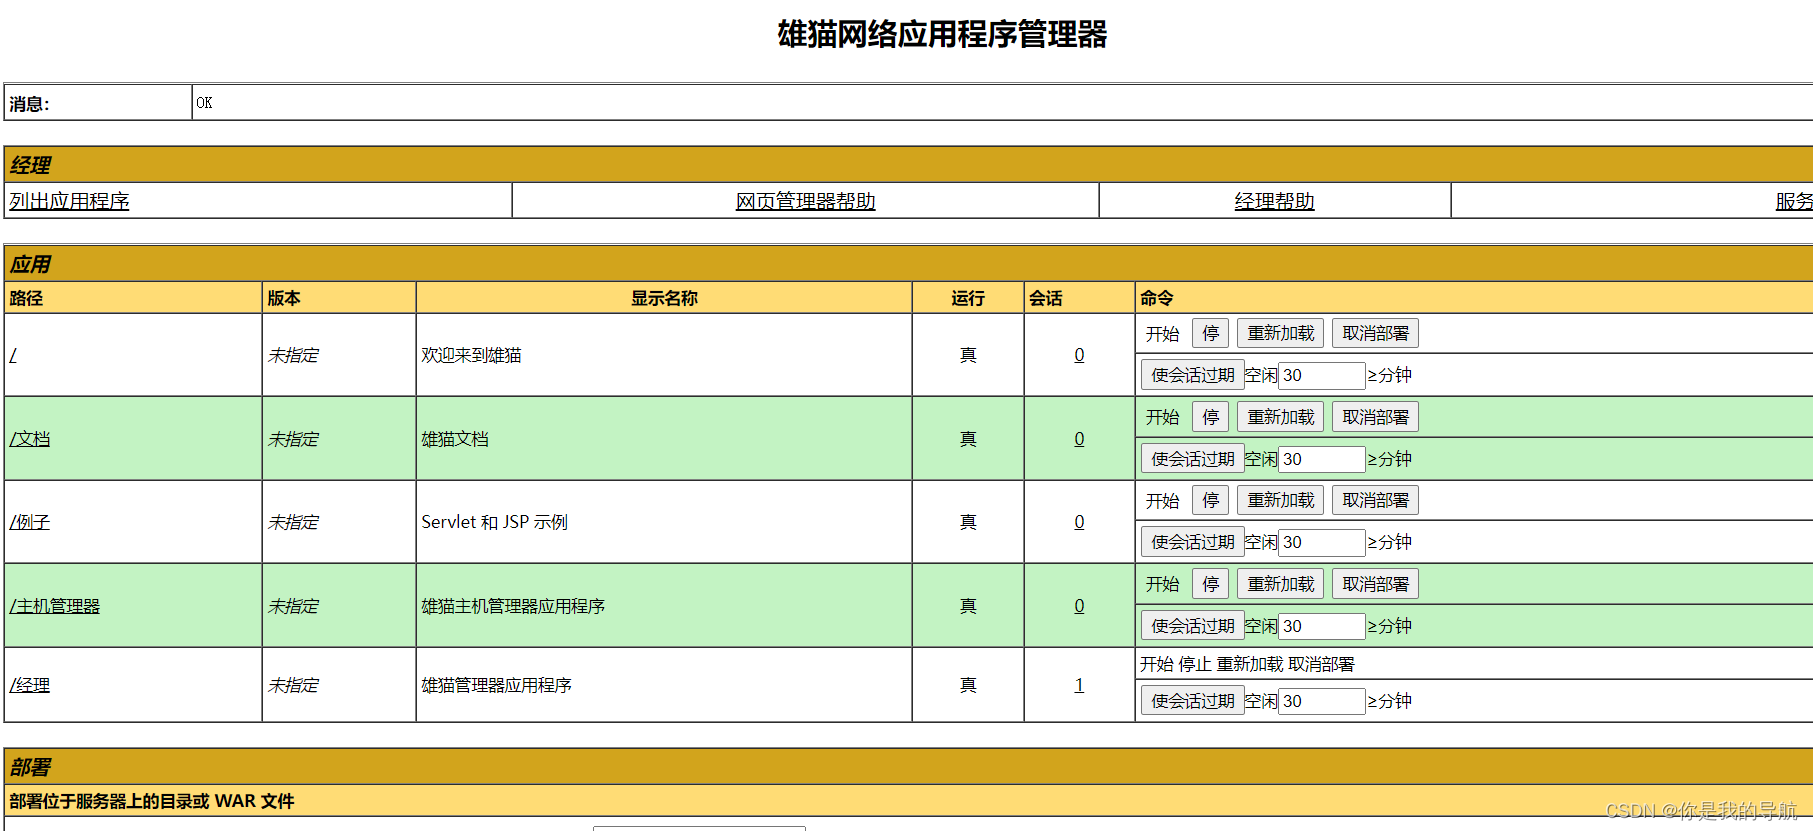
Task: Open the /经理 path link
Action: coord(30,685)
